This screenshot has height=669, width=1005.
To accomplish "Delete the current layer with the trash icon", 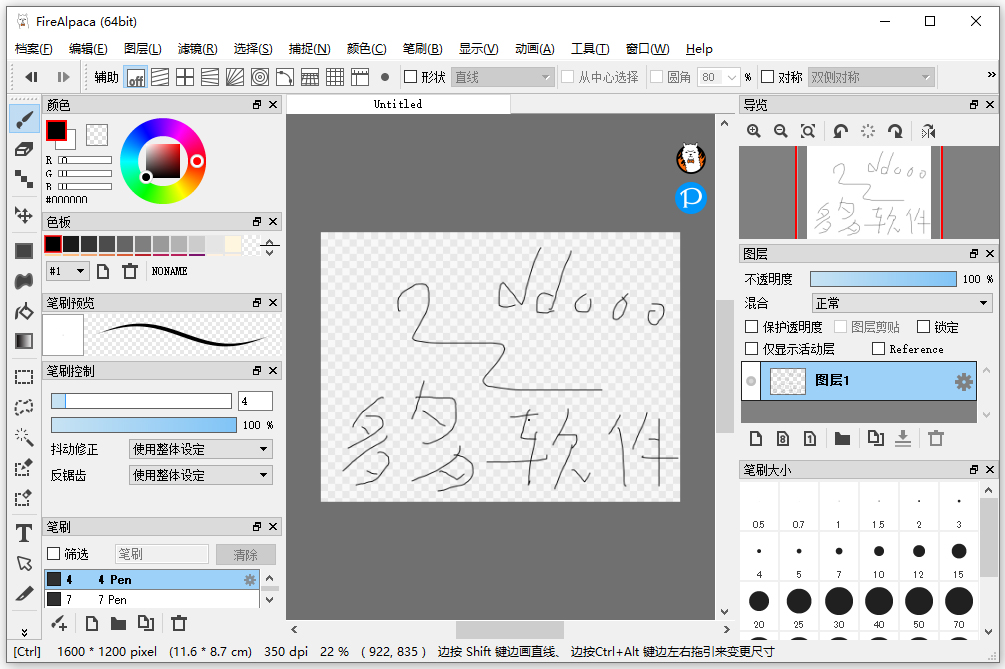I will pos(935,438).
